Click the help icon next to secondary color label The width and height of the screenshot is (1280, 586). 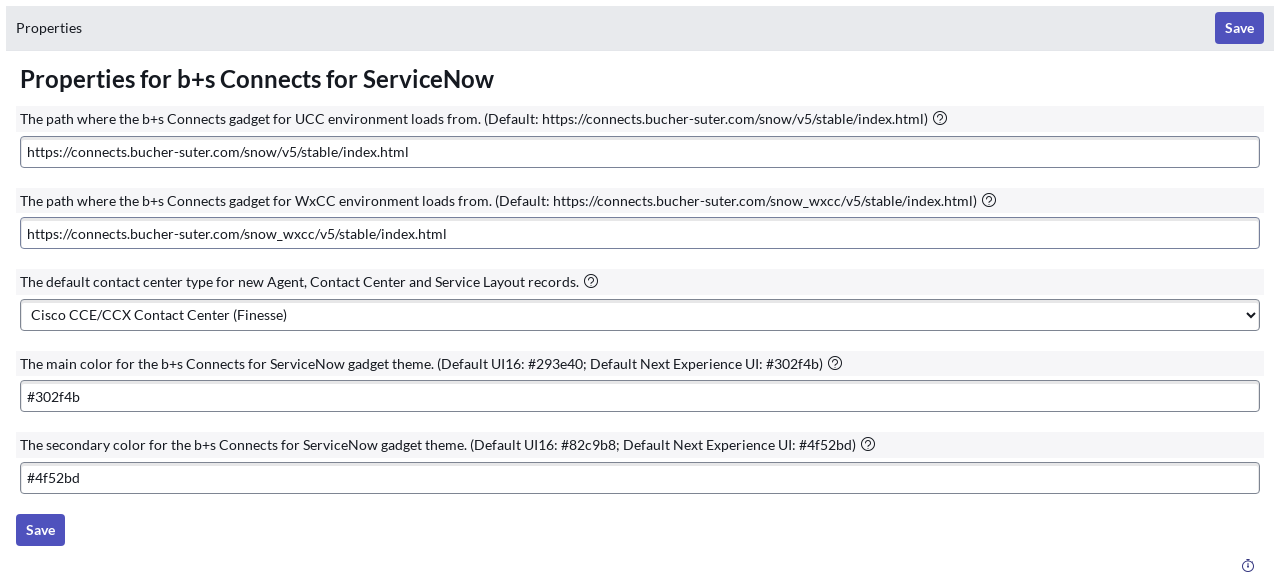pyautogui.click(x=868, y=444)
